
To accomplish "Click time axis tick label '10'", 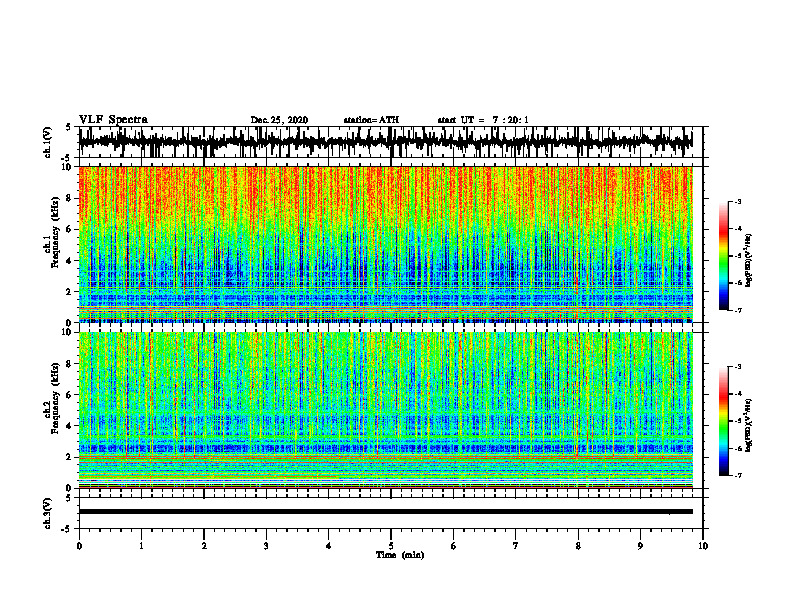I will click(703, 546).
